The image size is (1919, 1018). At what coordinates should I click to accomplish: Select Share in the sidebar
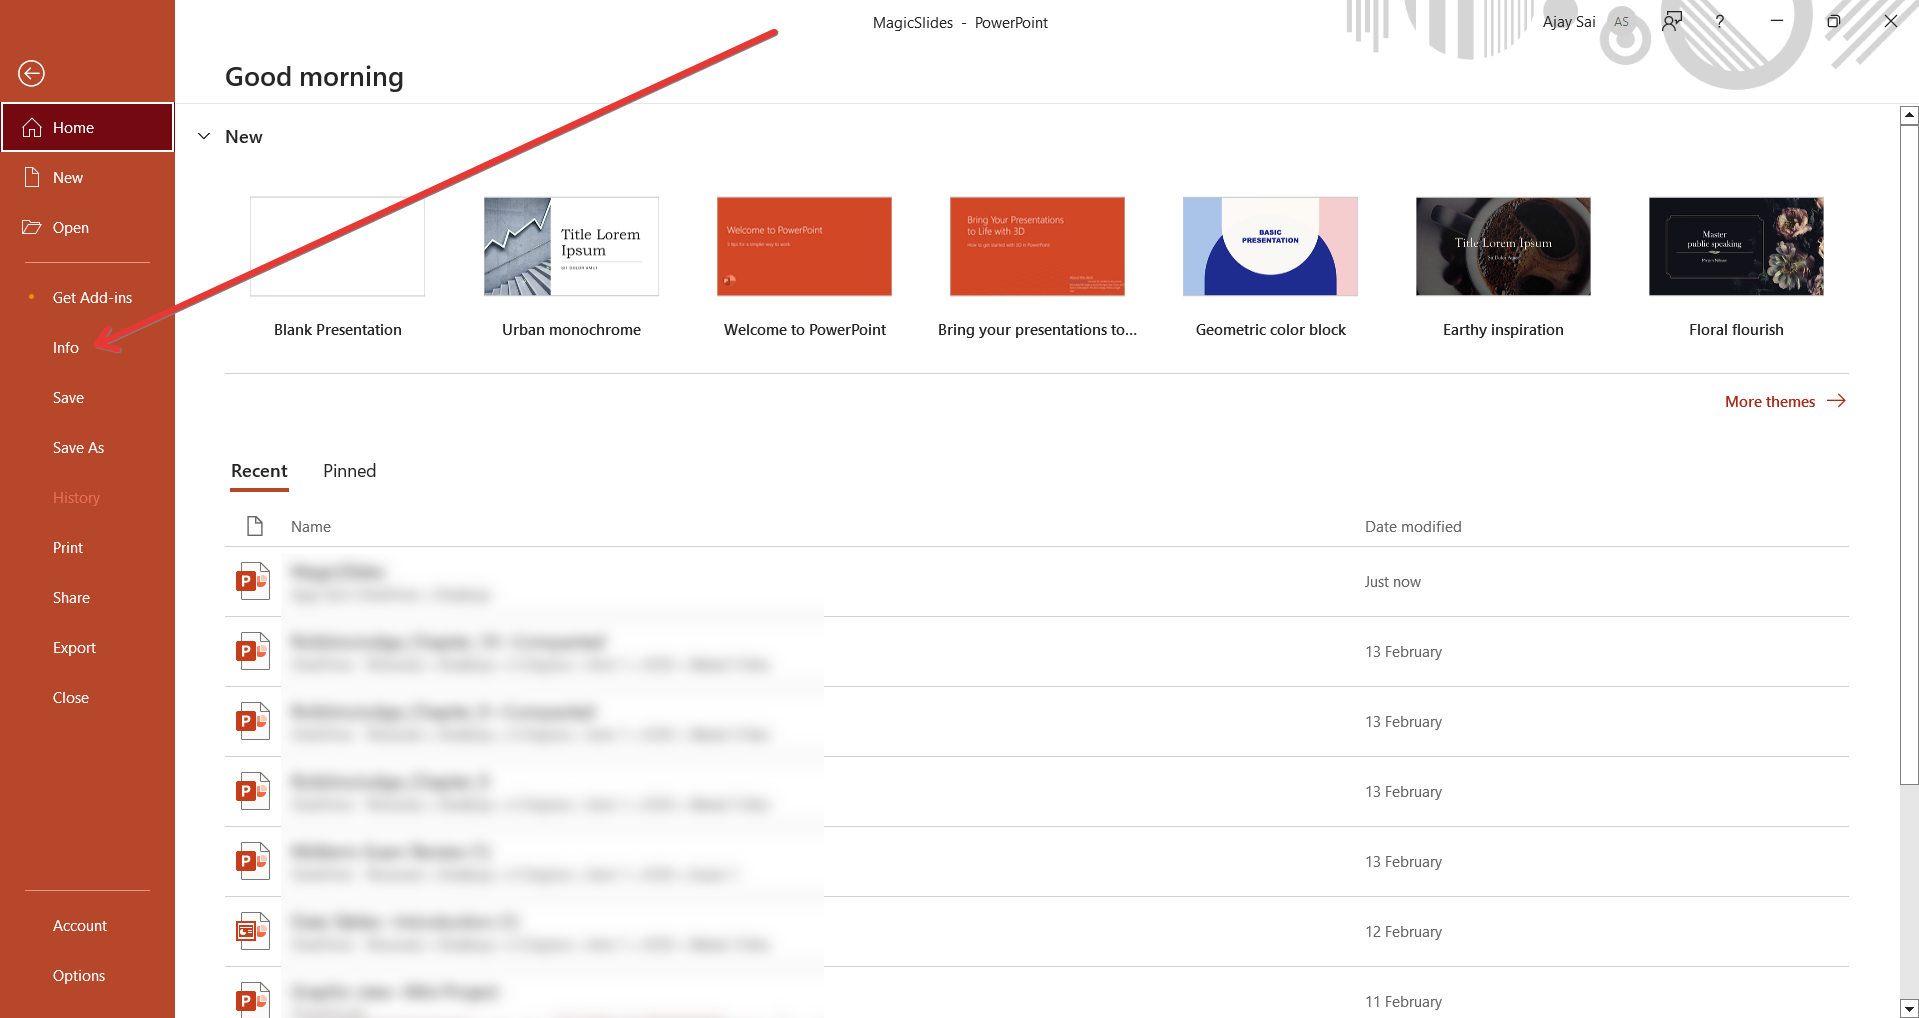[x=87, y=597]
